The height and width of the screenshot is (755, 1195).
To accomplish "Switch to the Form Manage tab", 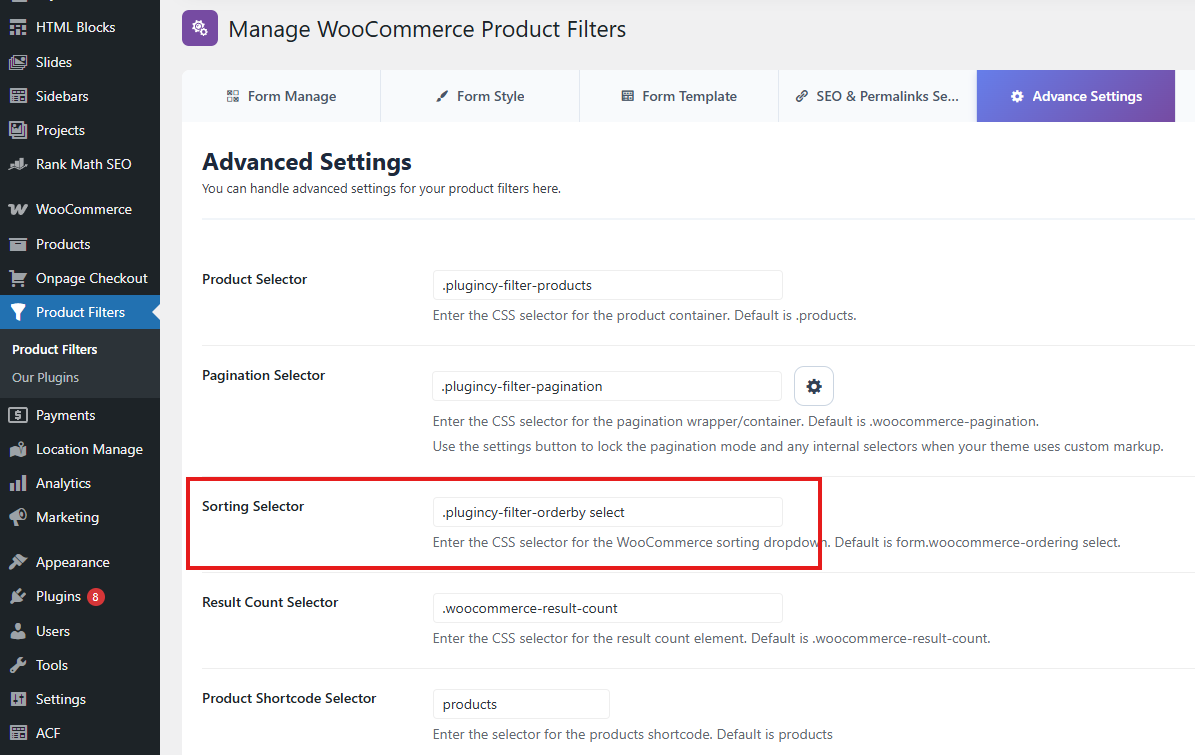I will pos(281,96).
